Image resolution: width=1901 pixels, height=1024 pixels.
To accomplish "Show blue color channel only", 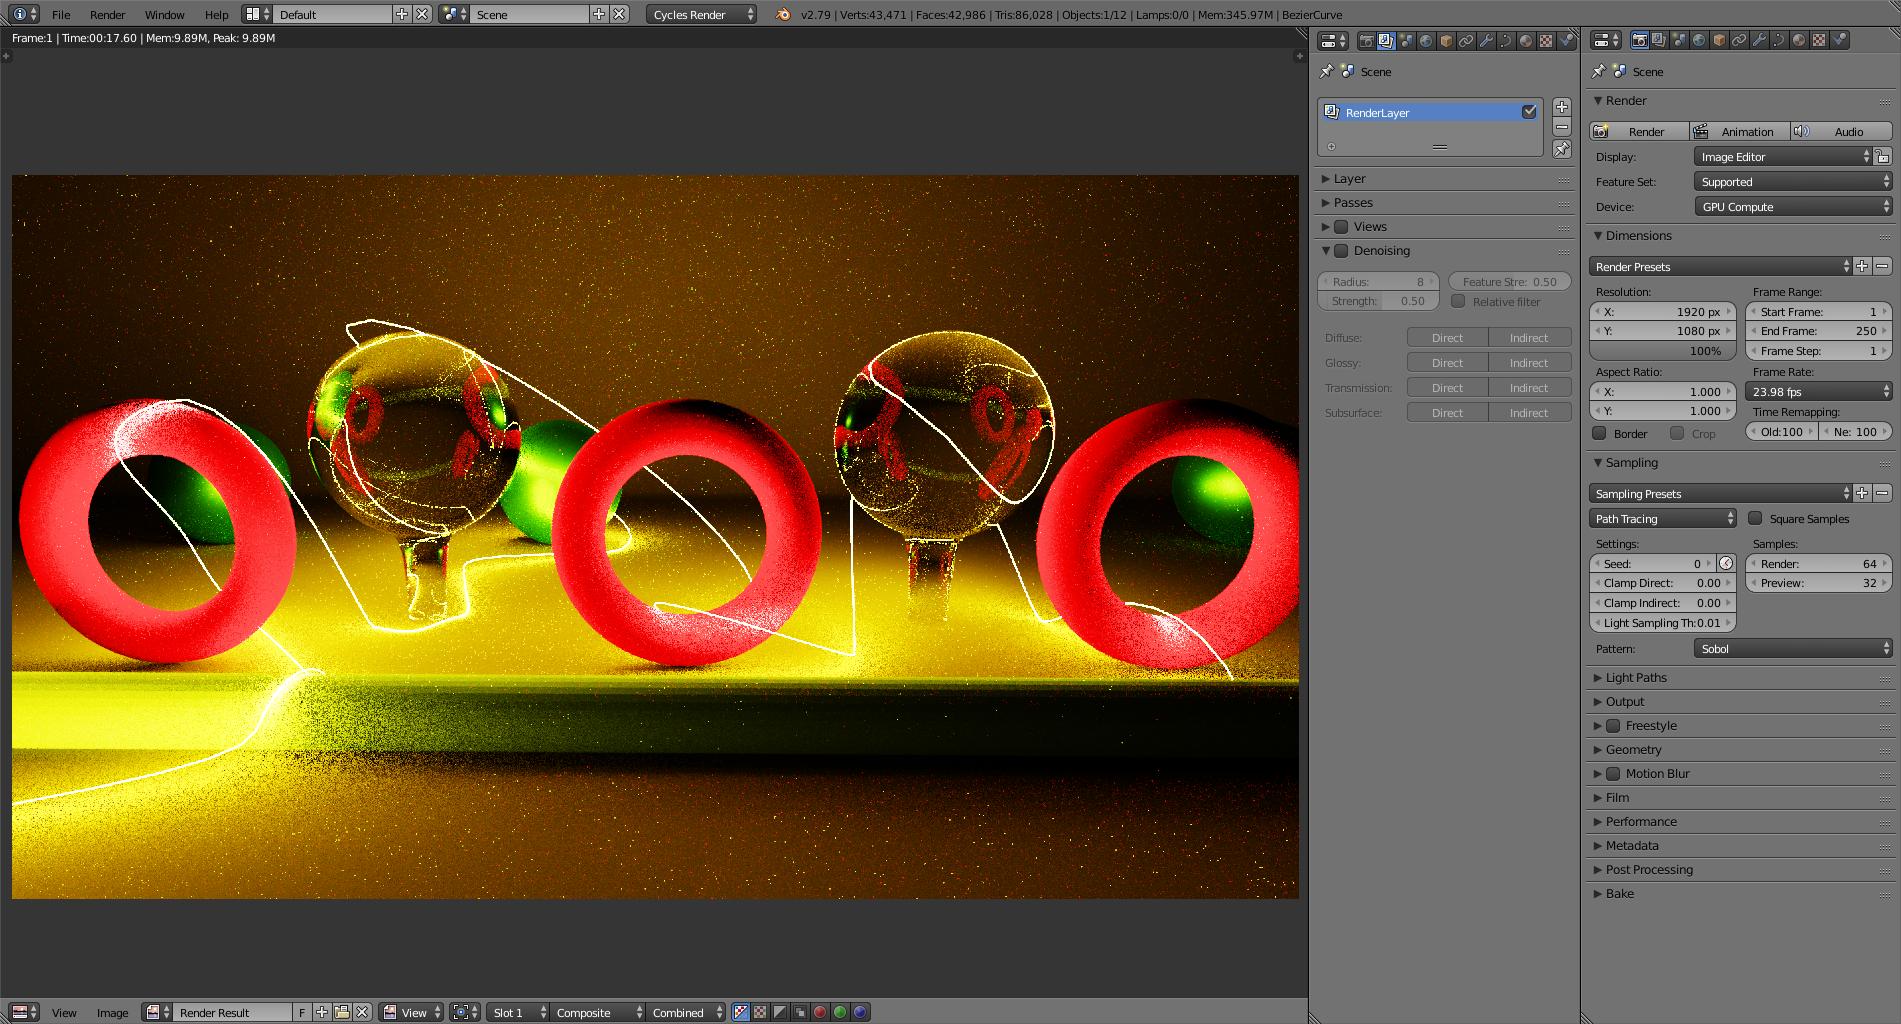I will [860, 1012].
